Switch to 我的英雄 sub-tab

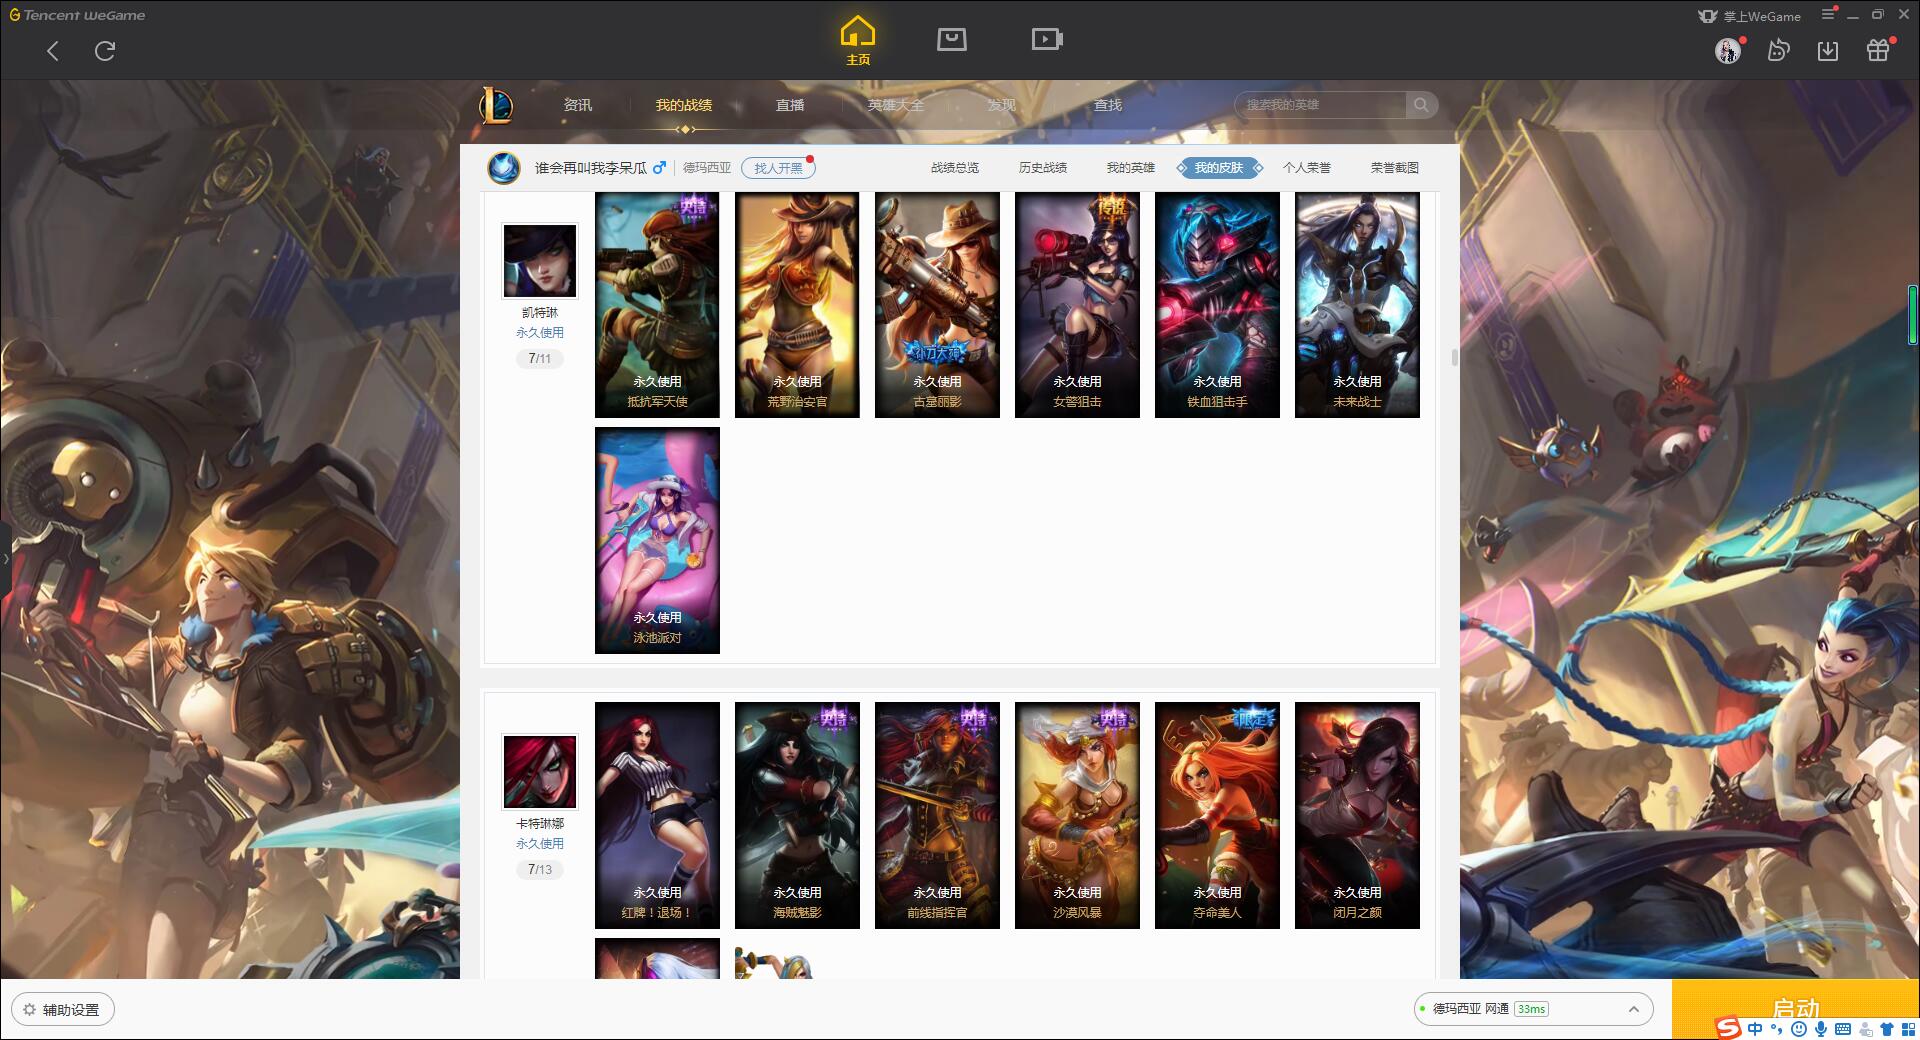click(x=1131, y=168)
